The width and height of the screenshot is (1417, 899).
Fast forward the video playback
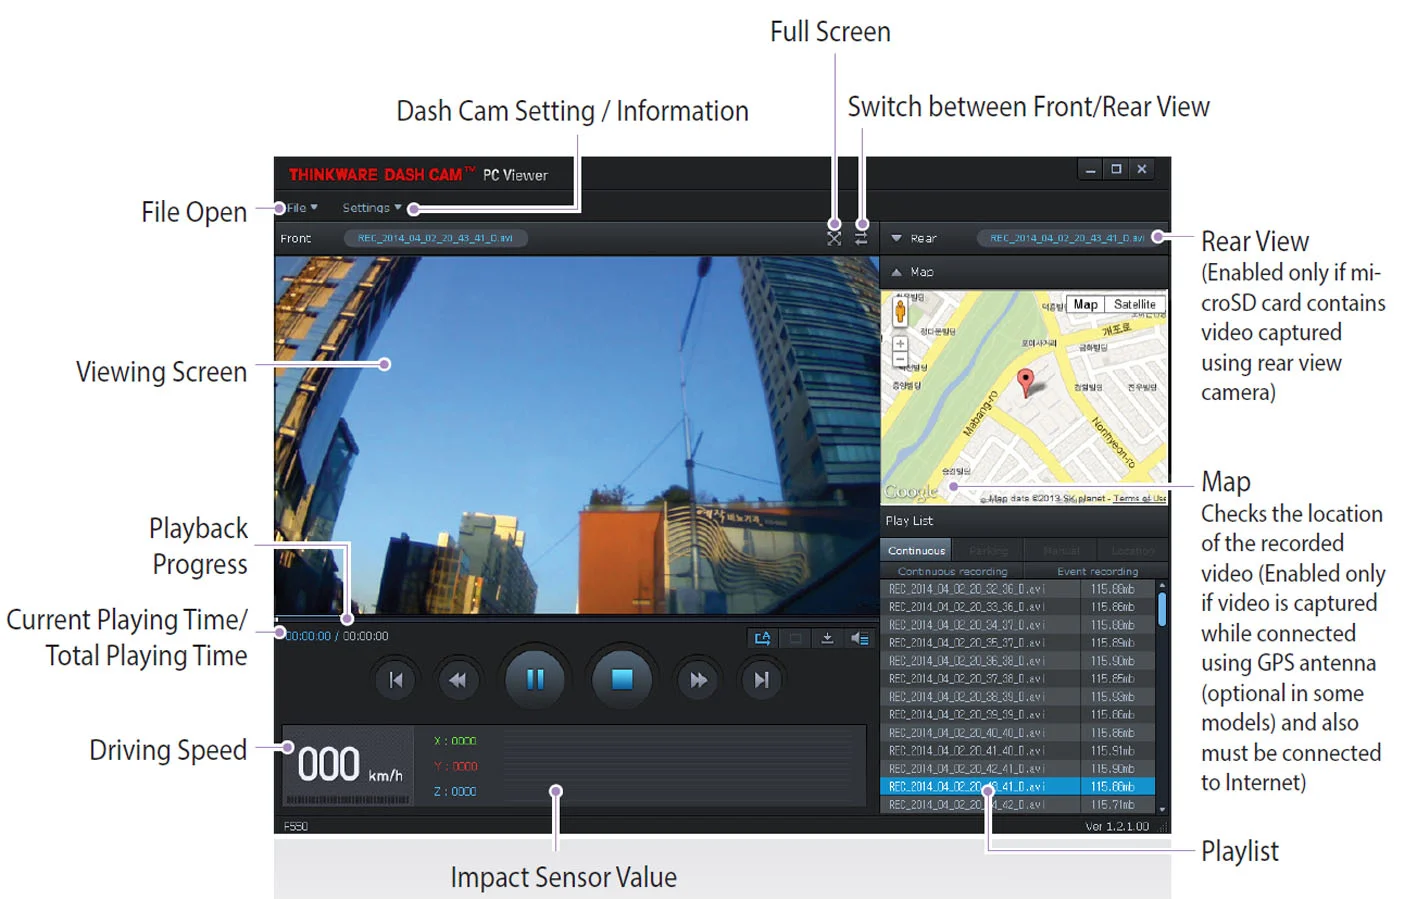pos(698,680)
